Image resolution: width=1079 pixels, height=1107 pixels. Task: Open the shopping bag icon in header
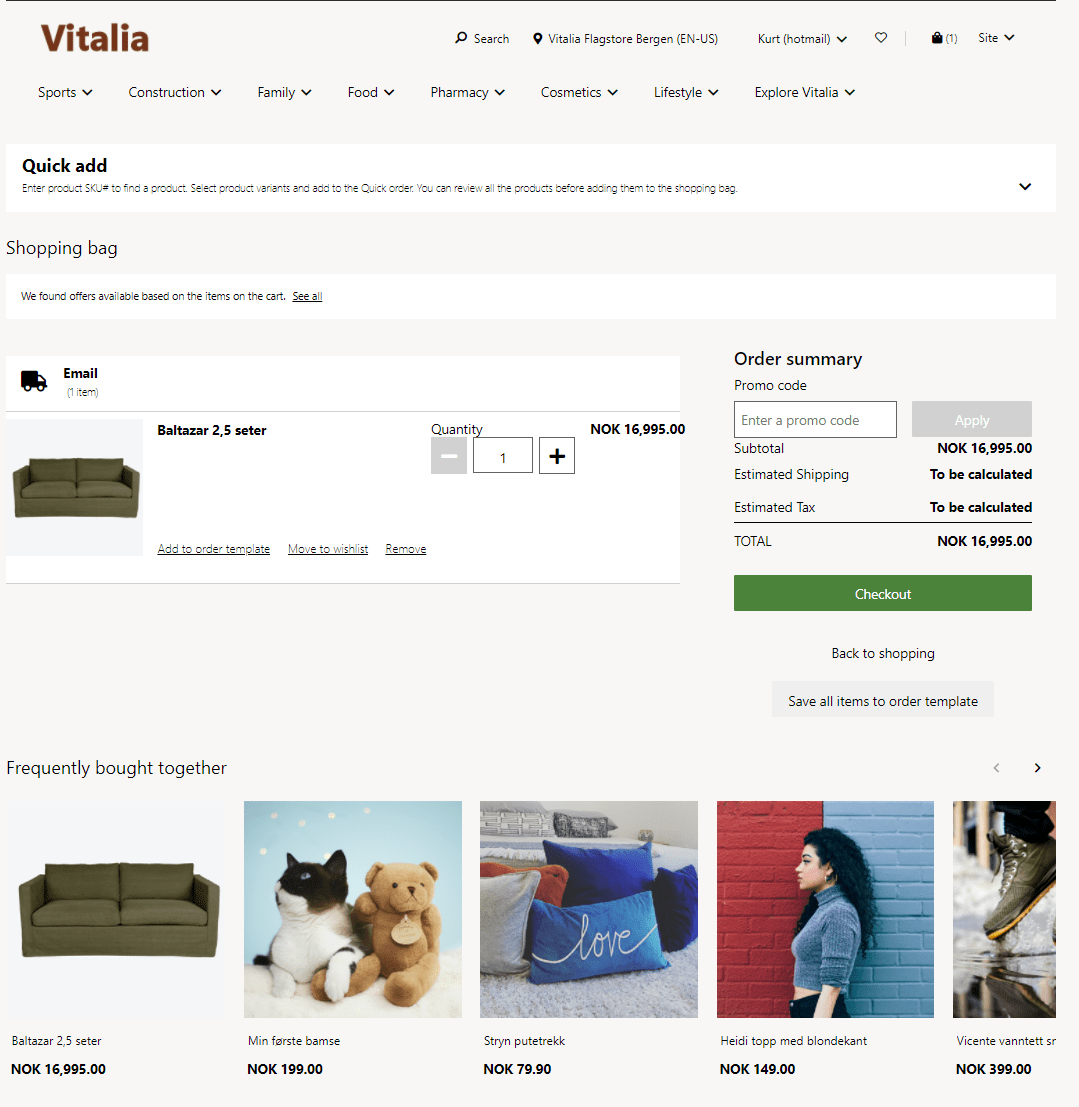click(937, 37)
